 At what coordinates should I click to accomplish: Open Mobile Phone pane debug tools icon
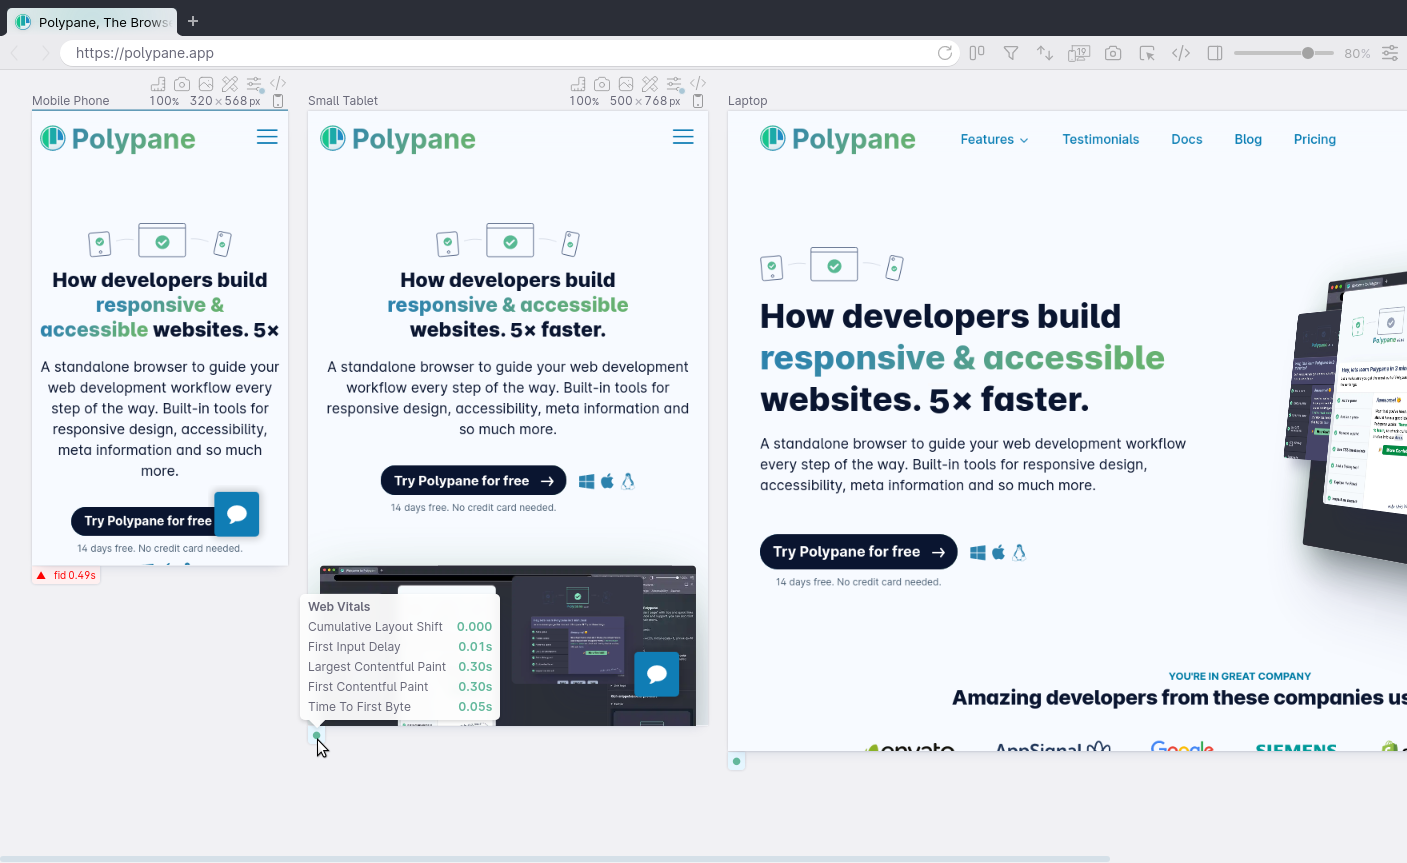tap(230, 84)
